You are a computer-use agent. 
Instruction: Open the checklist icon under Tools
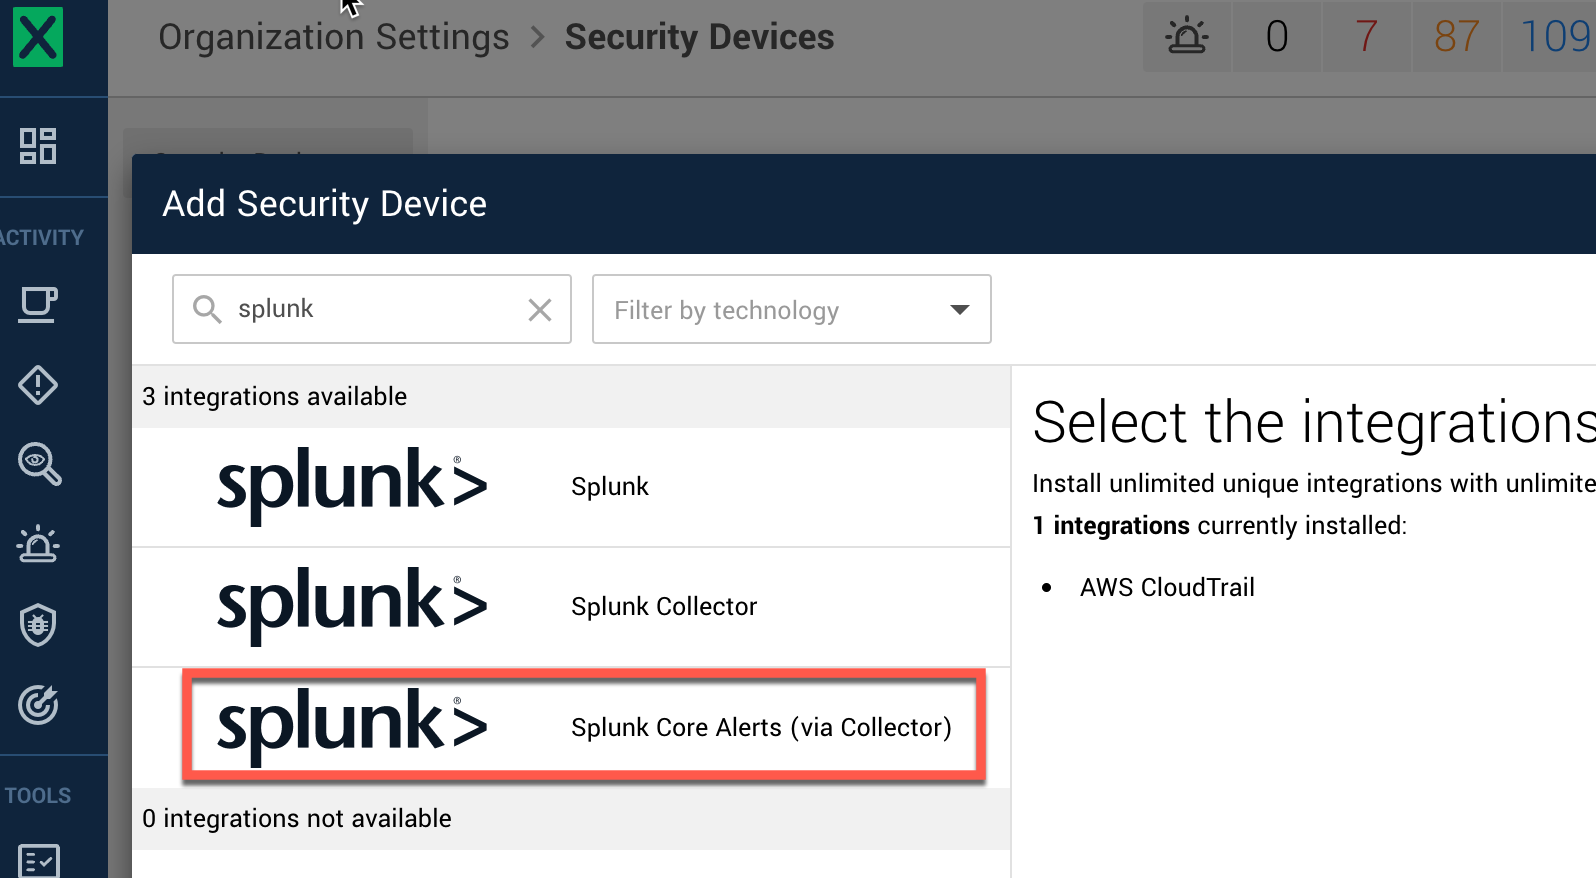point(39,862)
